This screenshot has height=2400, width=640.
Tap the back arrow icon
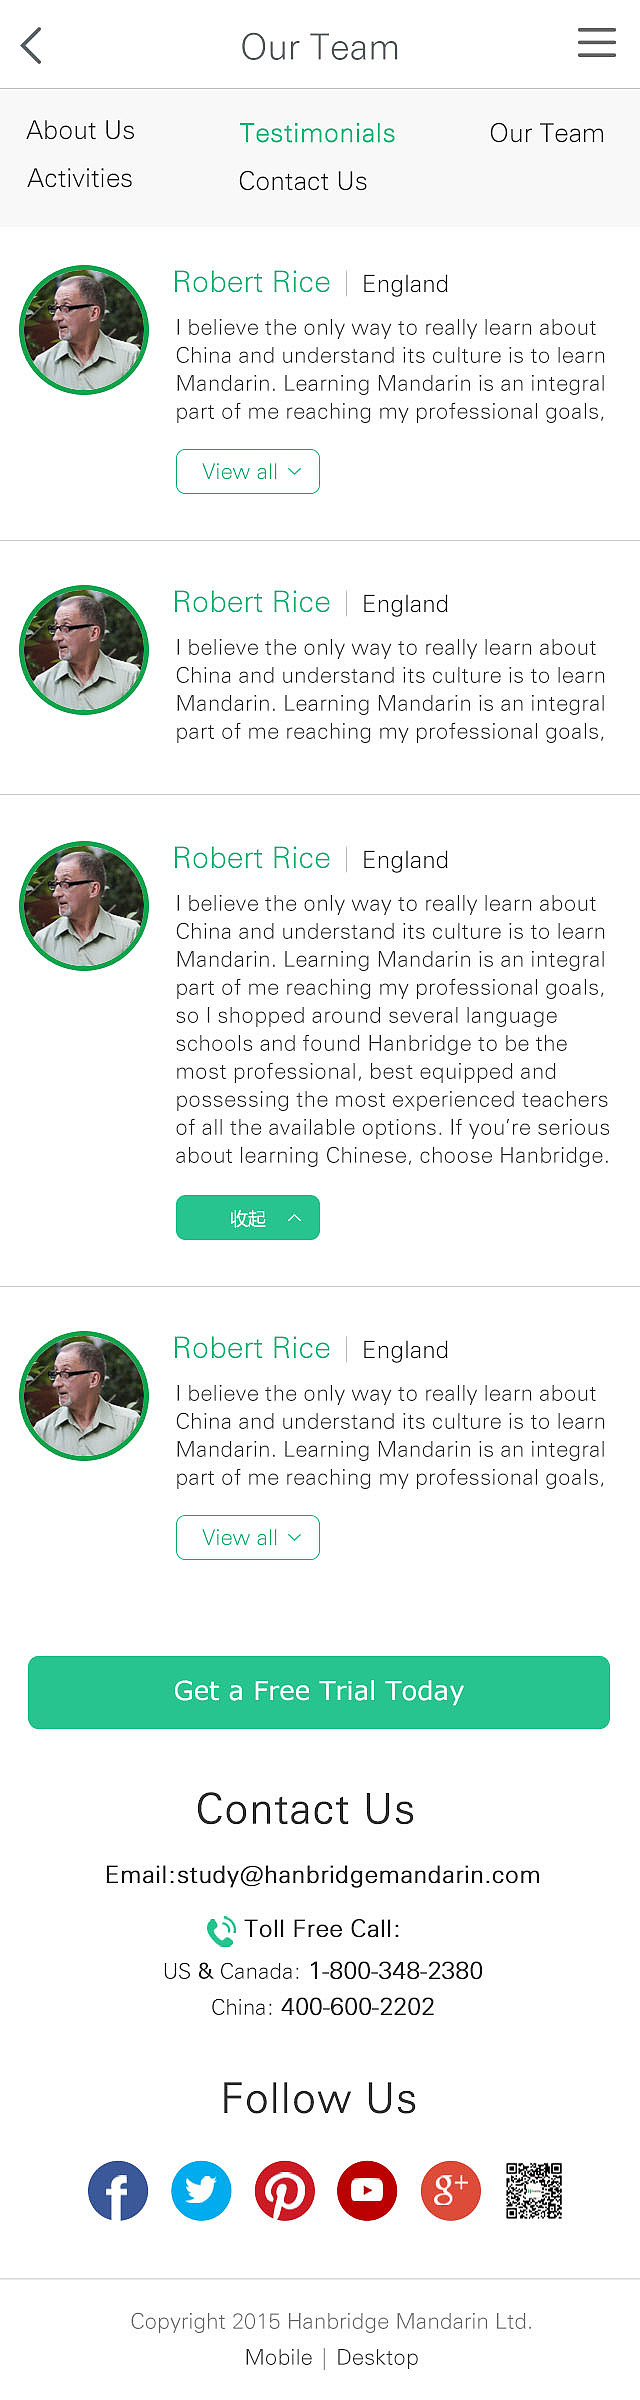[x=31, y=46]
